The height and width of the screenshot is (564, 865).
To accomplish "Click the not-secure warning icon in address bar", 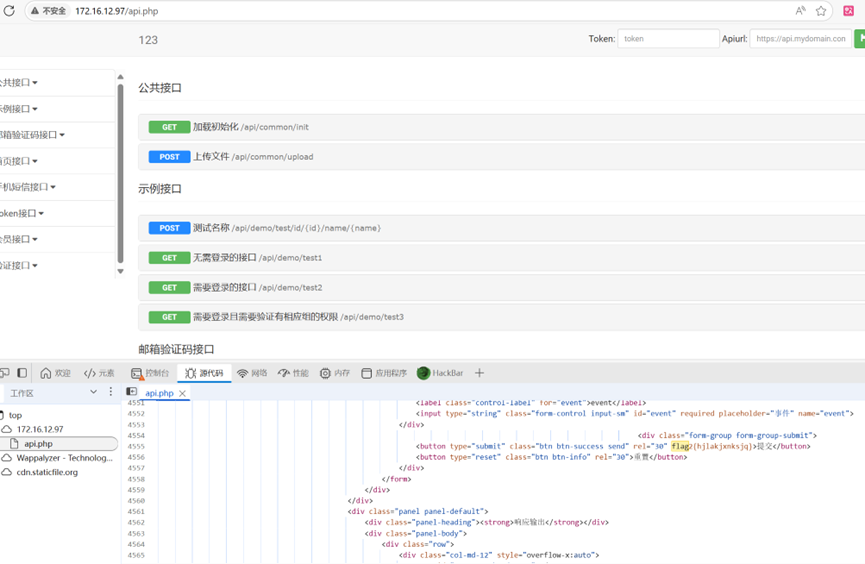I will pos(34,11).
